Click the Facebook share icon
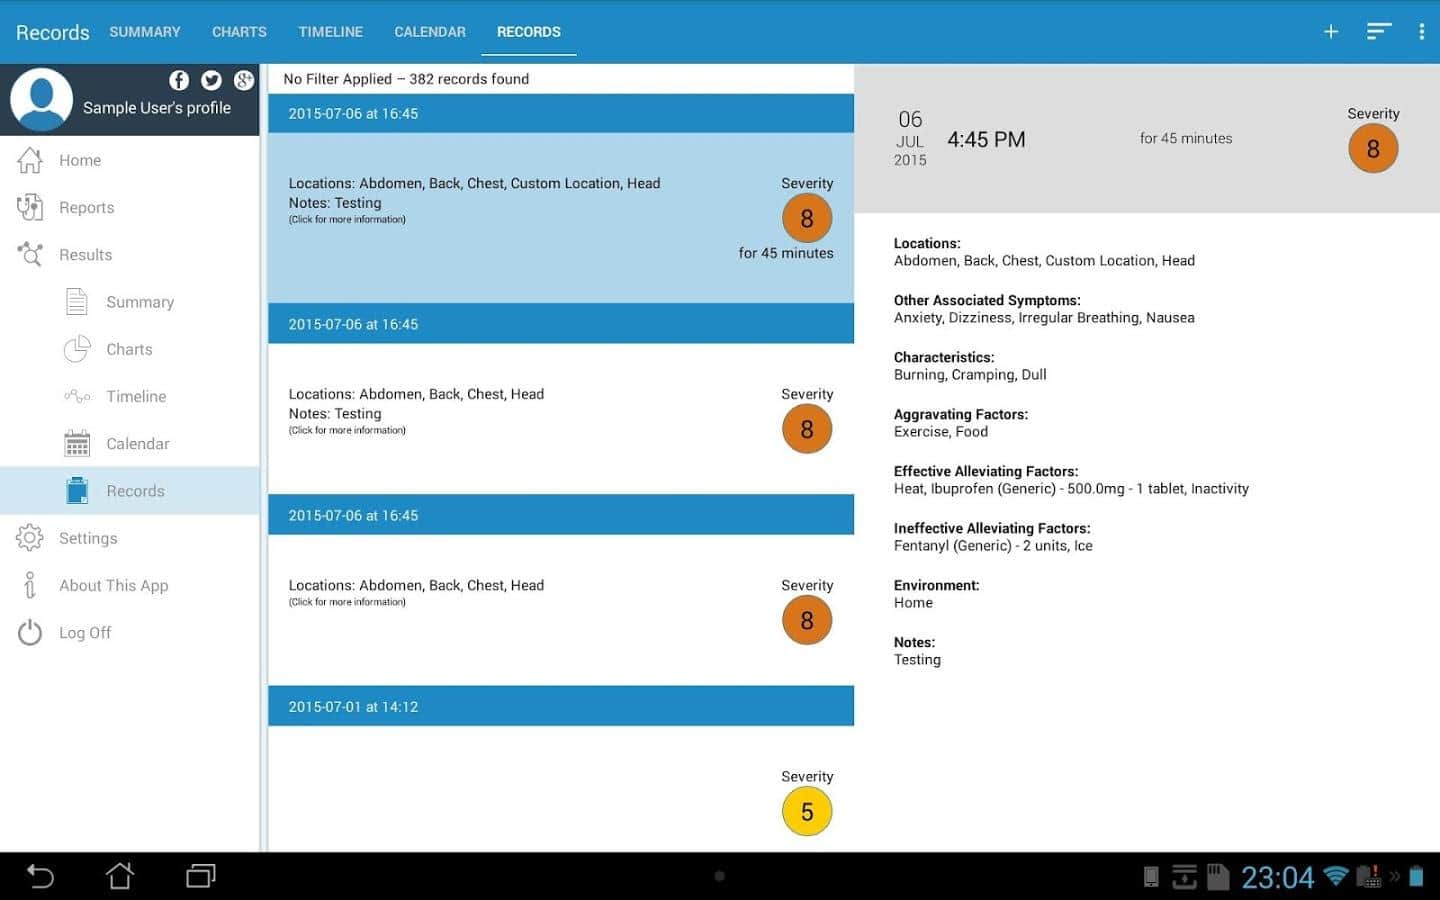The height and width of the screenshot is (900, 1440). click(179, 80)
